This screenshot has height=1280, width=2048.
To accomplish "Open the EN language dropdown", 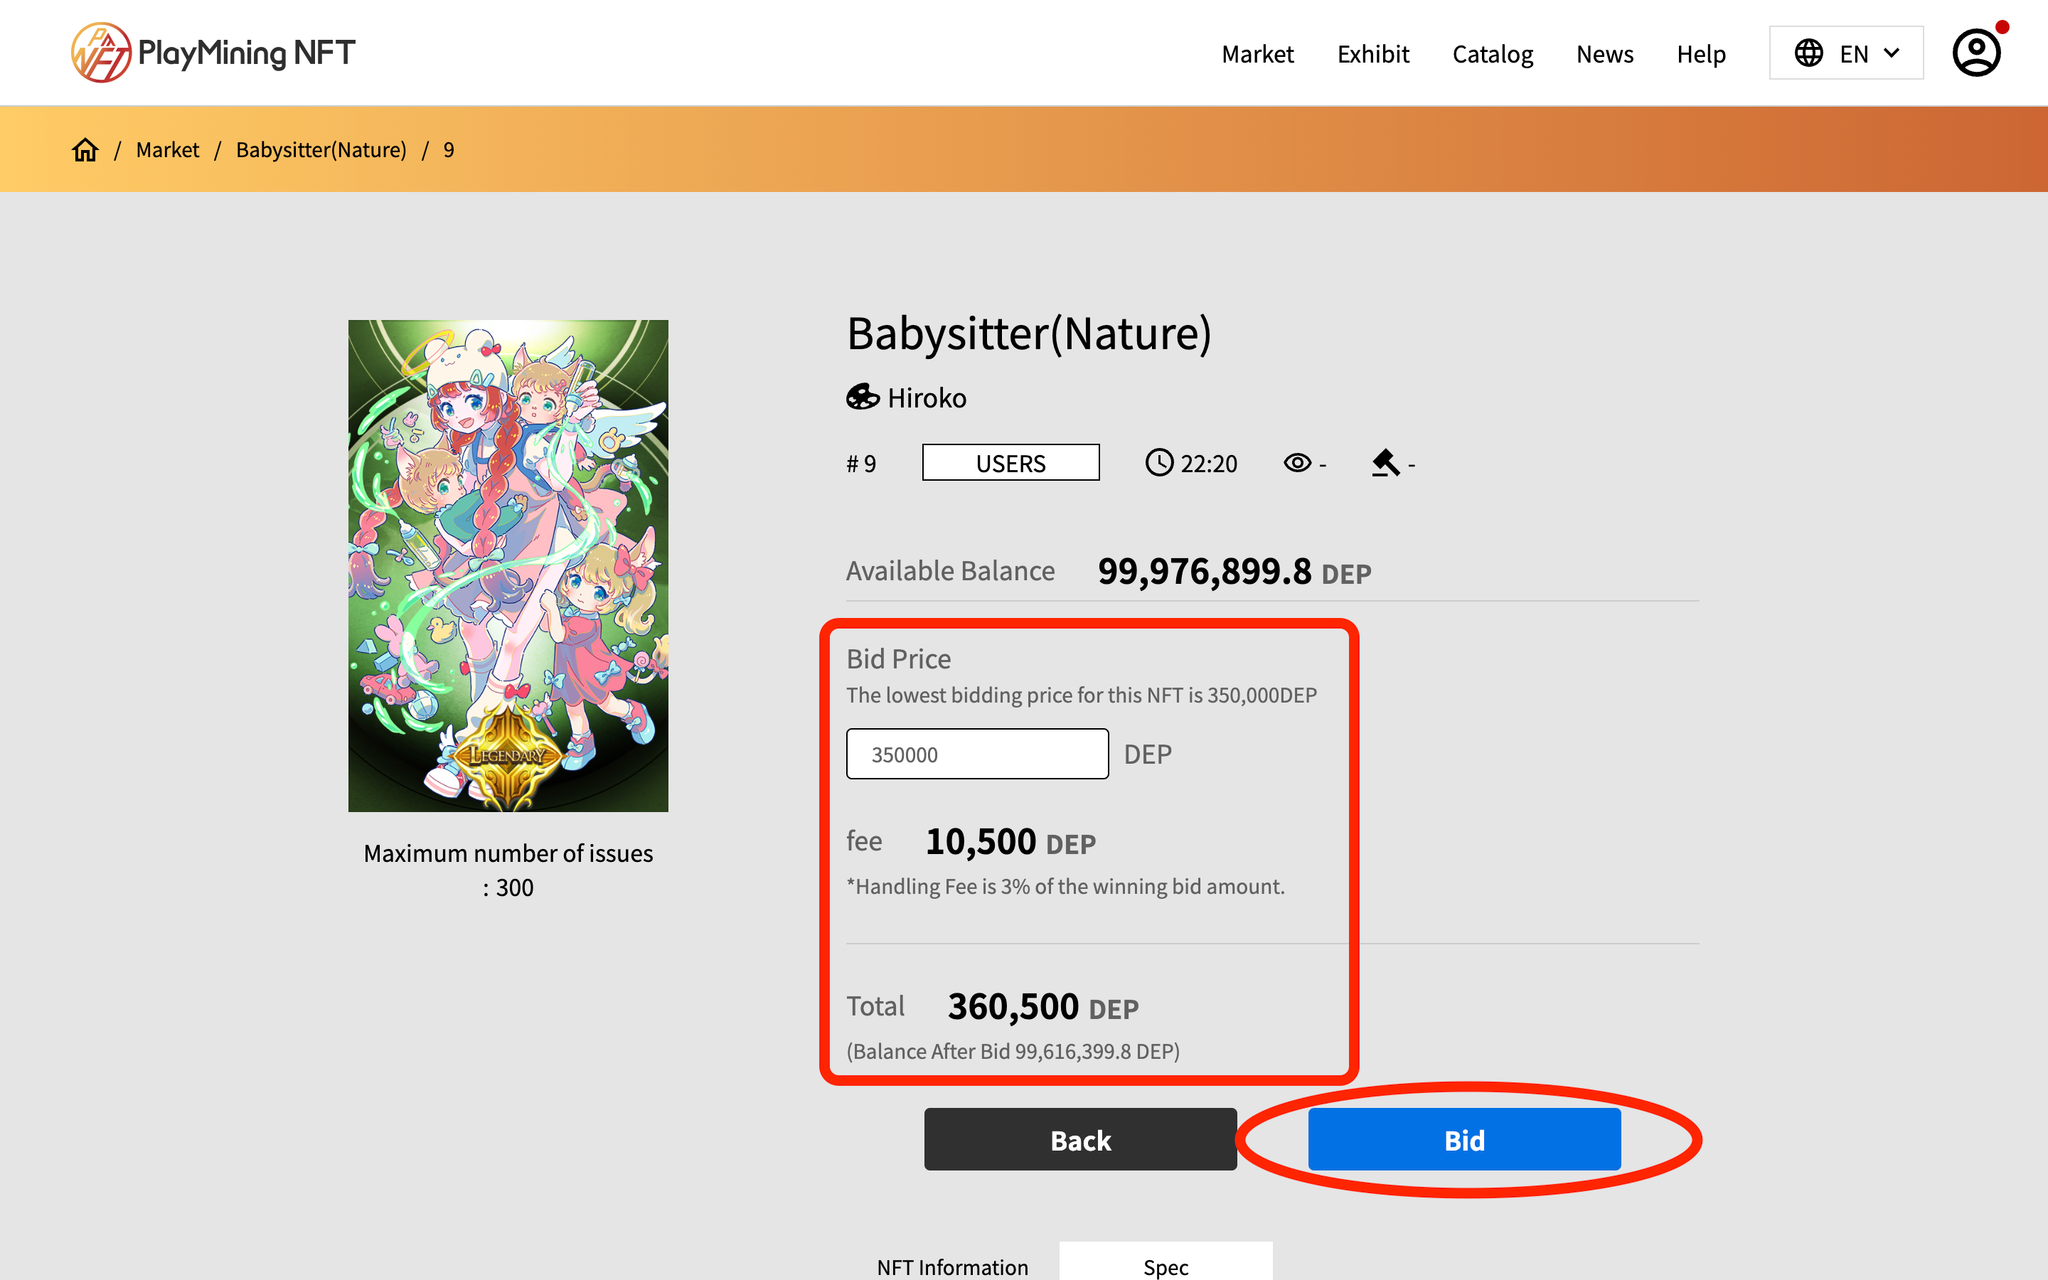I will [x=1846, y=53].
